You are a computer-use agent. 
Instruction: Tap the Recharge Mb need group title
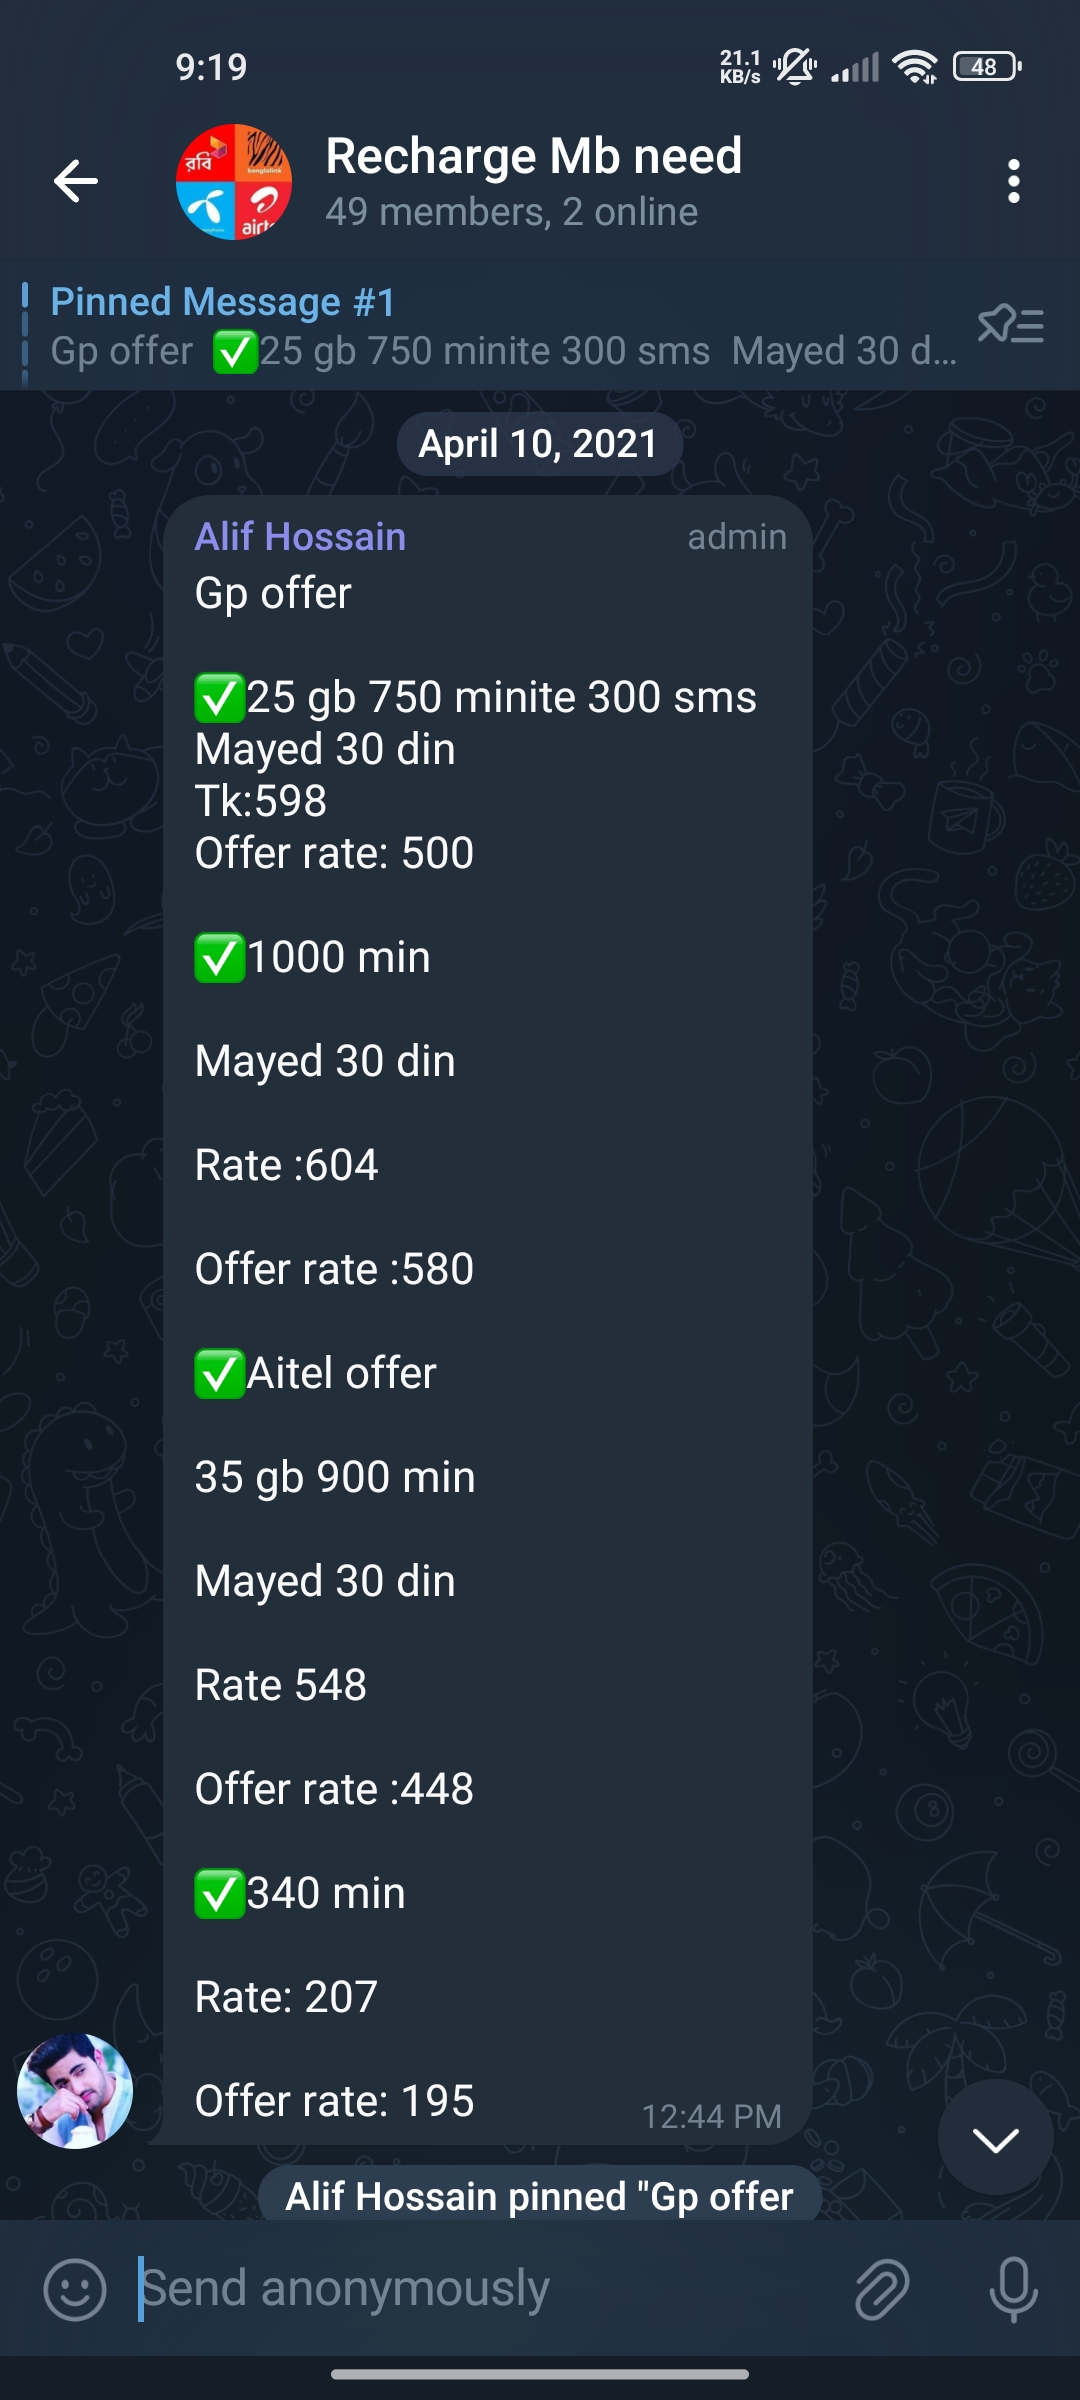tap(533, 157)
